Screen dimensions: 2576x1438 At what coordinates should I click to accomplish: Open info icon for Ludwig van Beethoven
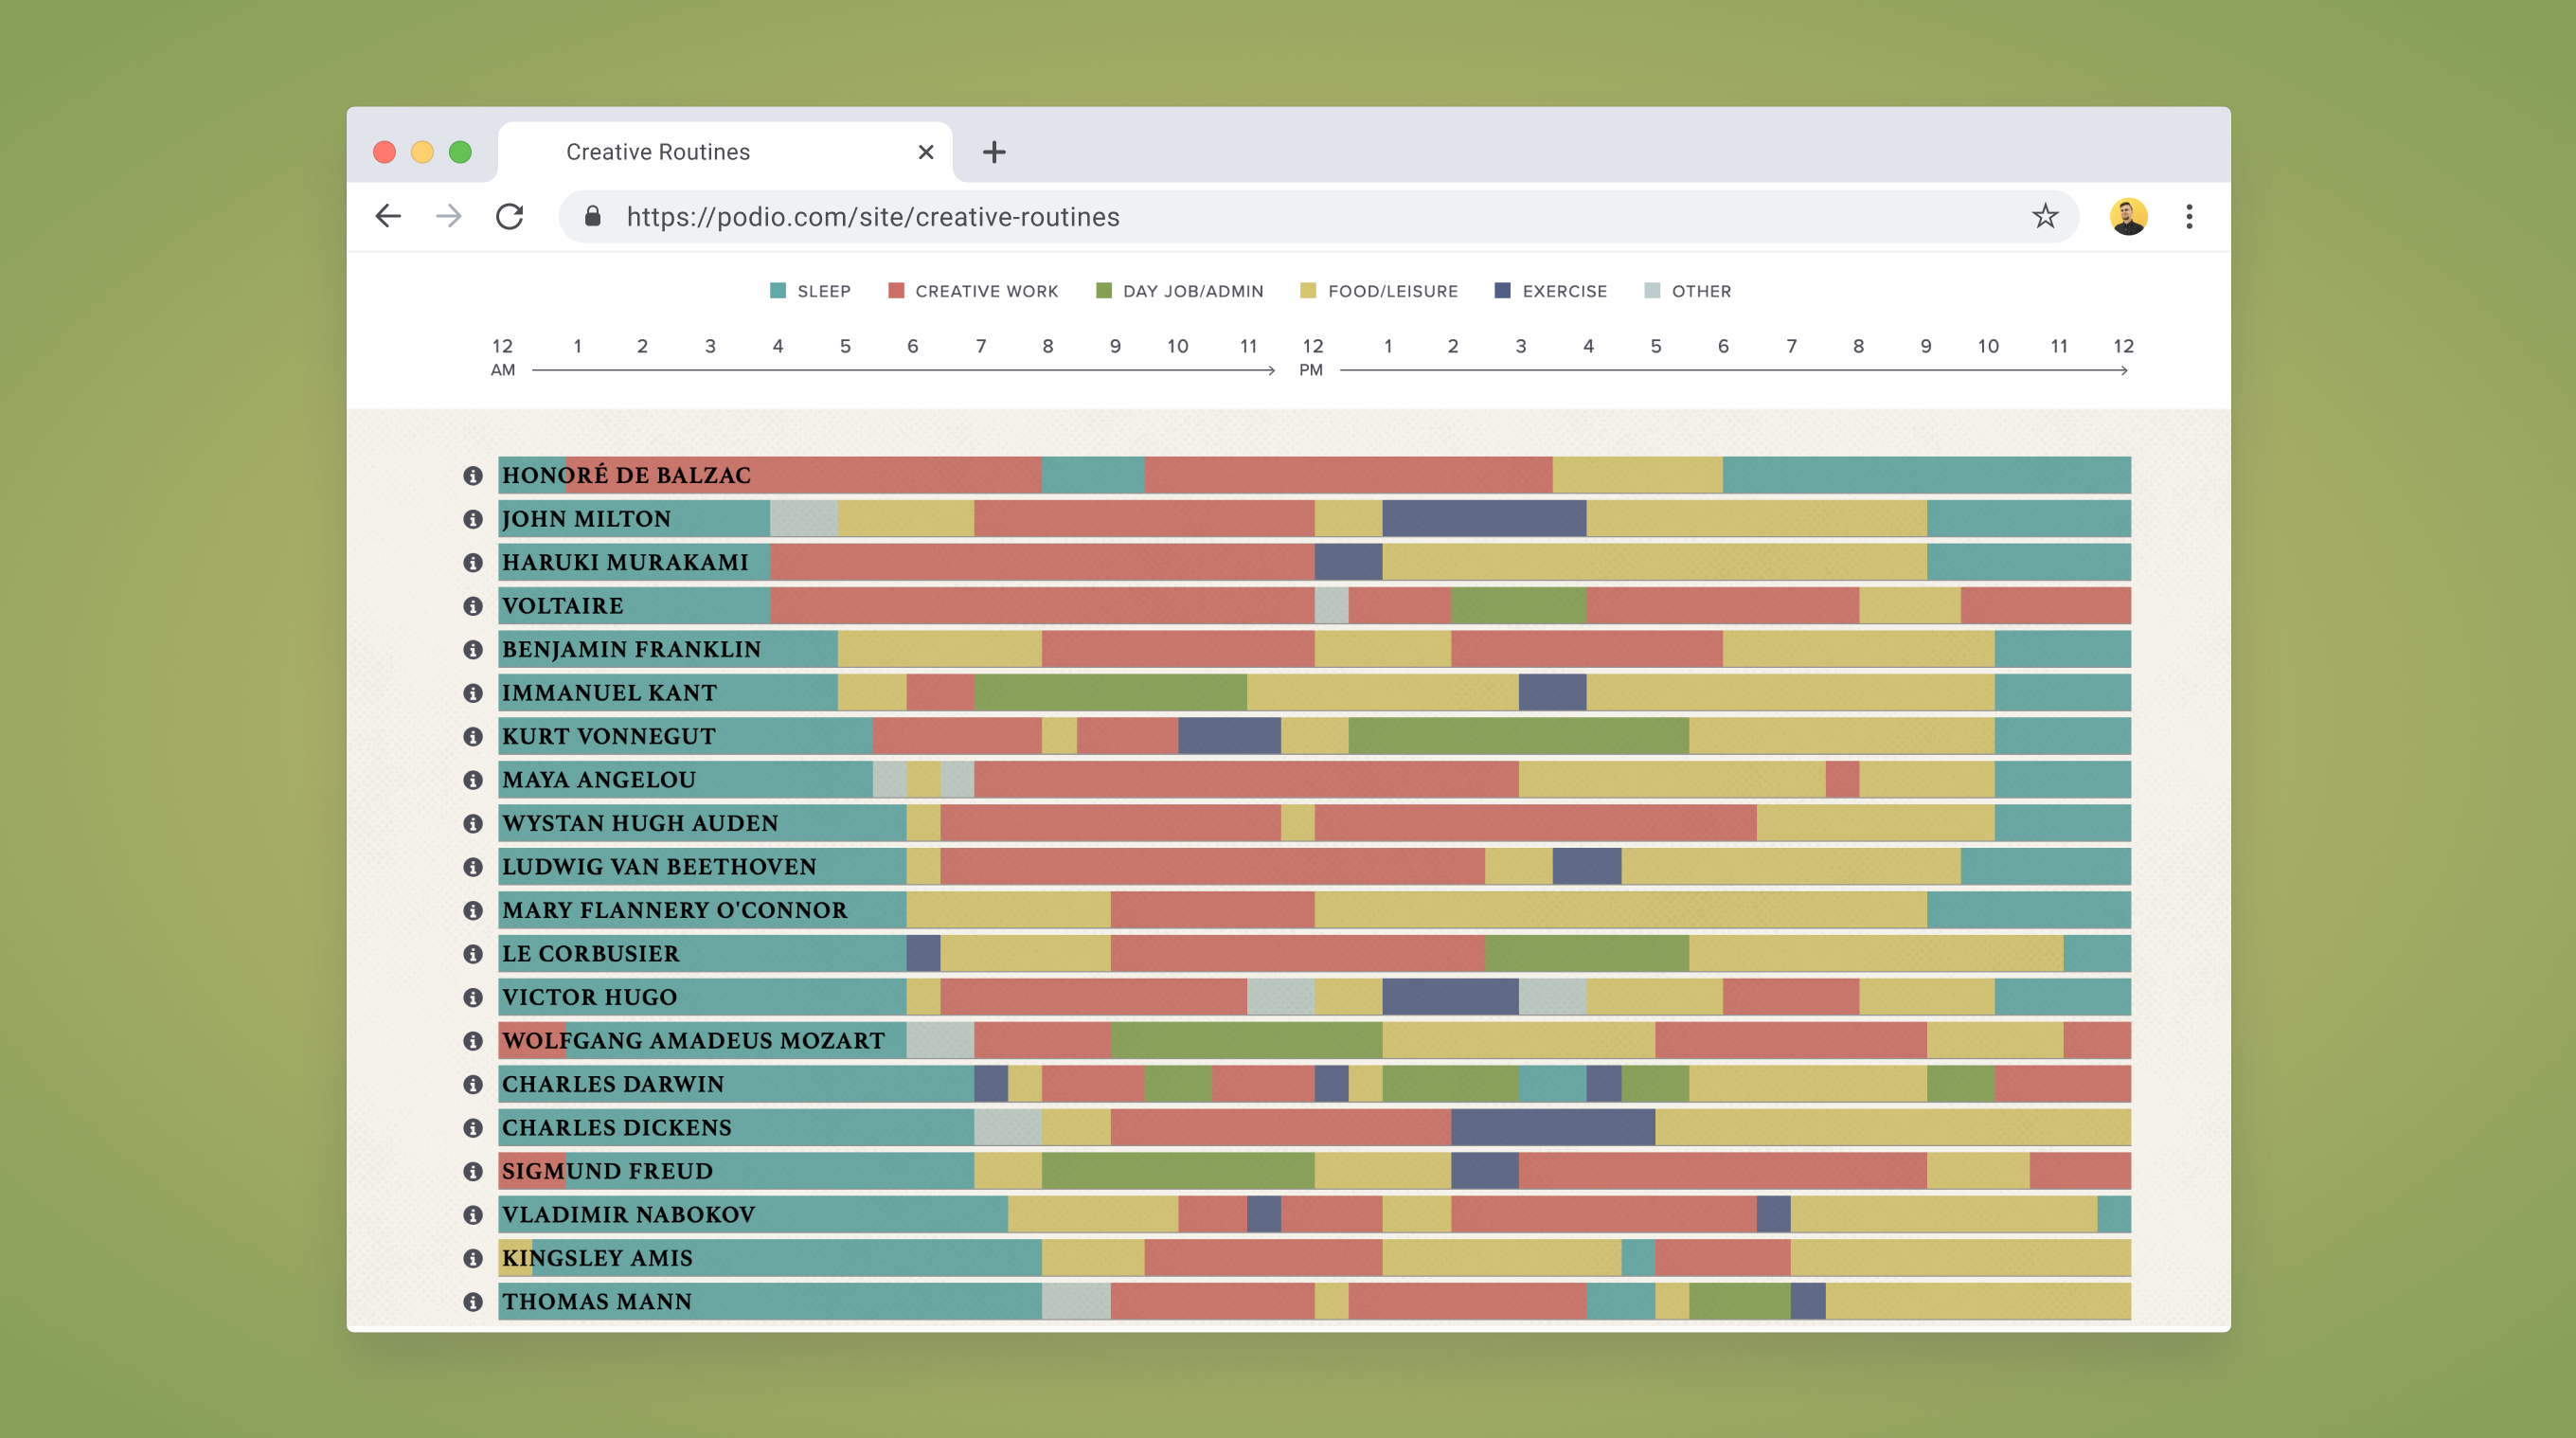[473, 867]
